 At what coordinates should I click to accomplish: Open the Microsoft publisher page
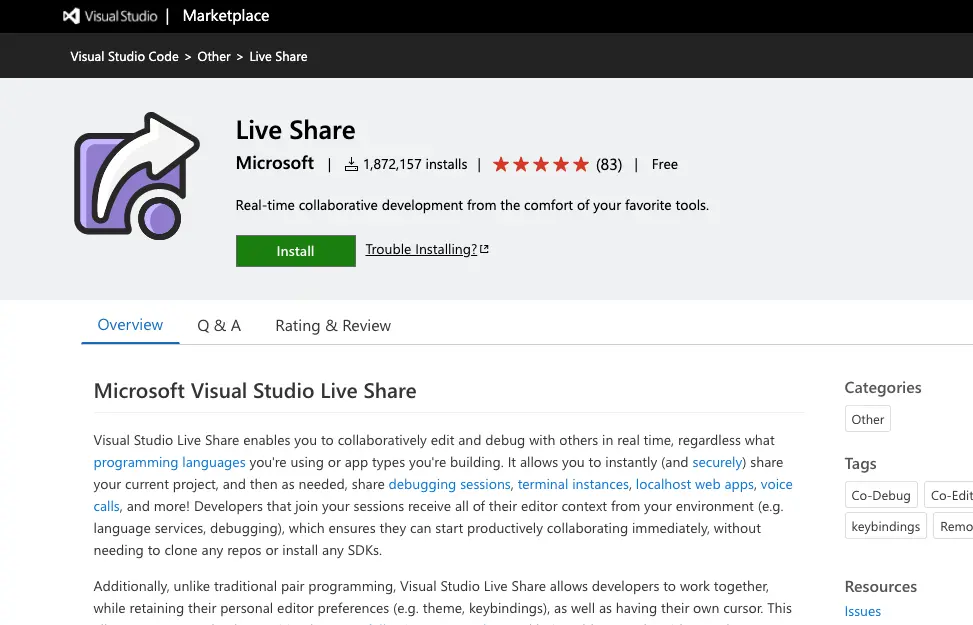(275, 163)
